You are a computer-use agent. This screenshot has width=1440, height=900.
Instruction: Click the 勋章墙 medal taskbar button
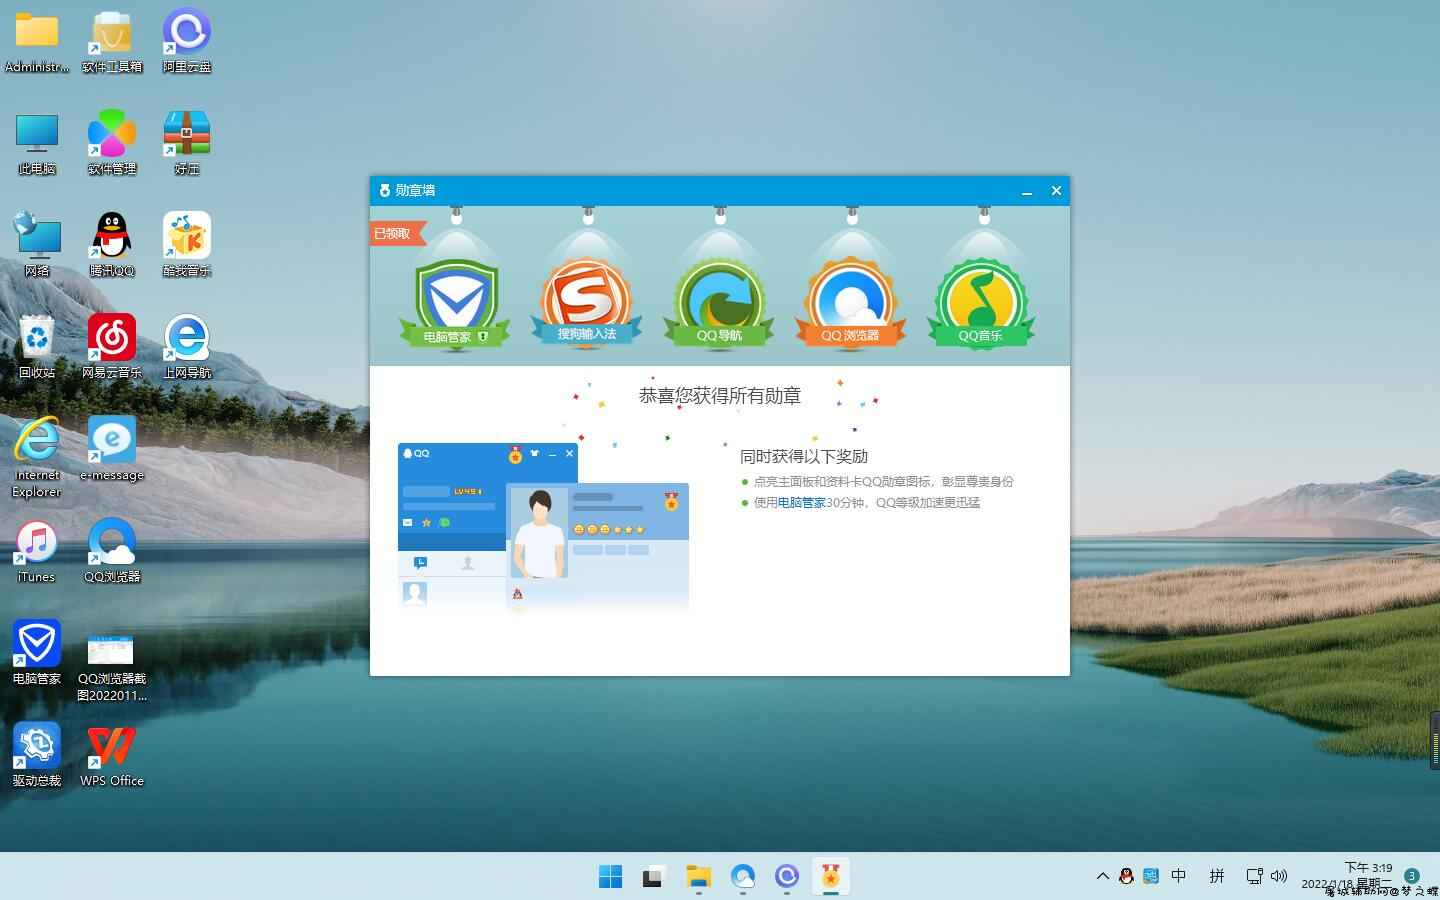pos(830,877)
